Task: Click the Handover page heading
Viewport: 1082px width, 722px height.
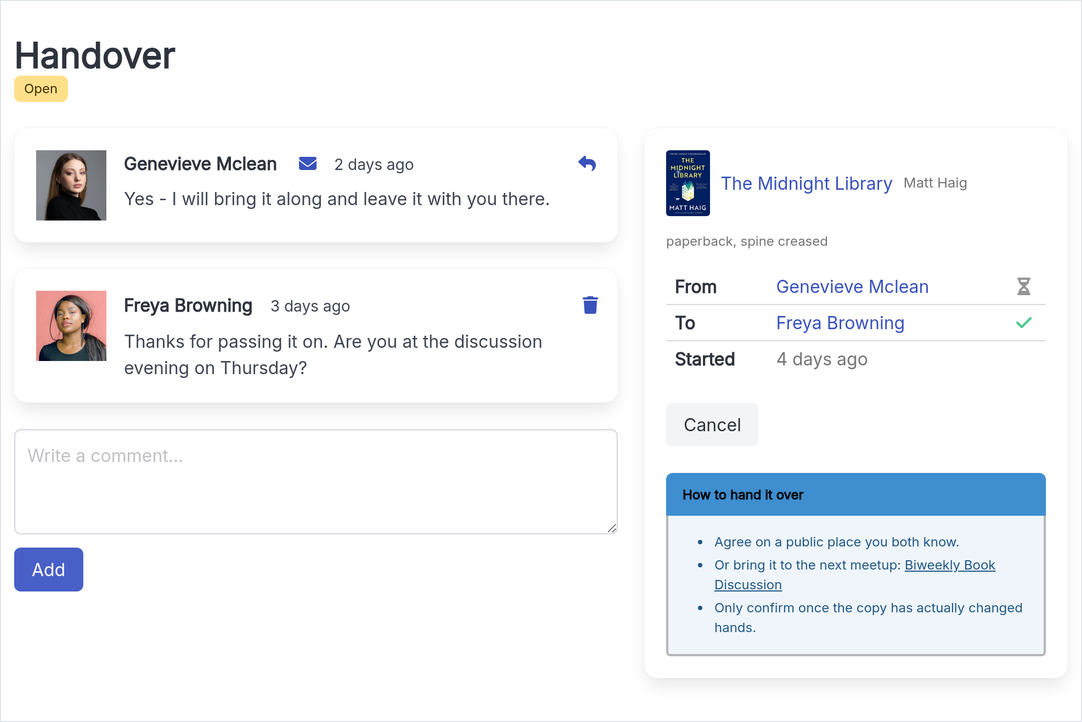Action: click(x=95, y=55)
